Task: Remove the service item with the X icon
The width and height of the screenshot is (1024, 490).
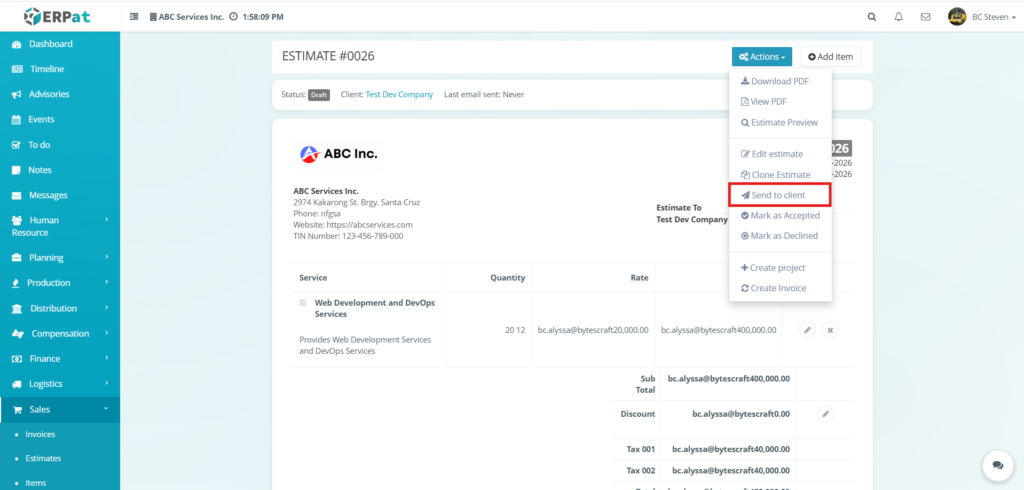Action: 829,329
